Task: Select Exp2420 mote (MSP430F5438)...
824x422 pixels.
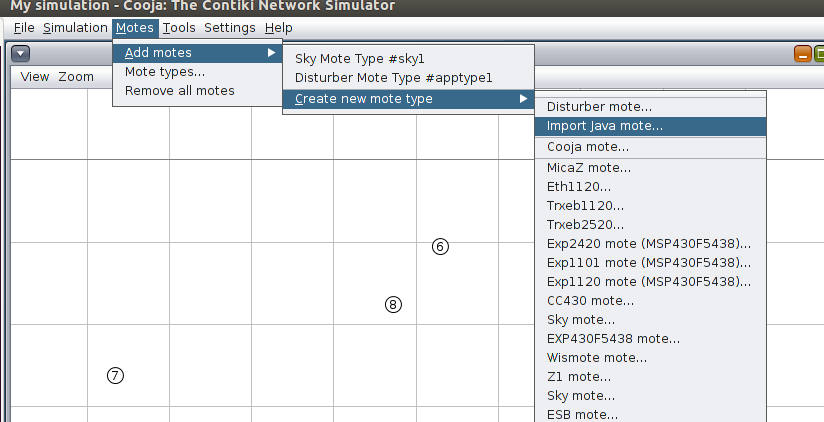Action: [651, 243]
